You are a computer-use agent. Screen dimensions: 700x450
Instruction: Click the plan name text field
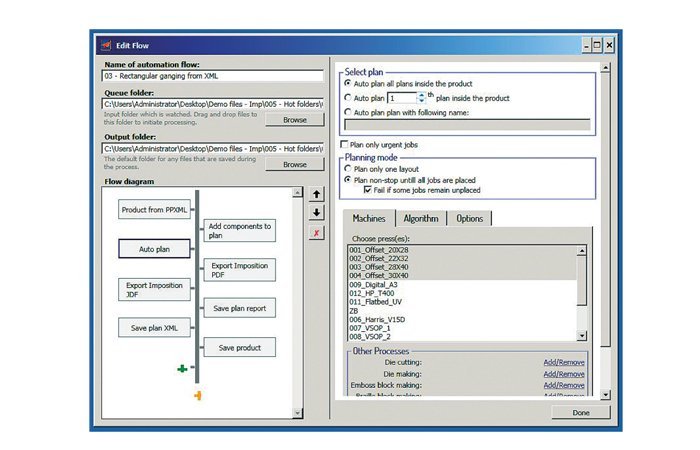[x=467, y=125]
